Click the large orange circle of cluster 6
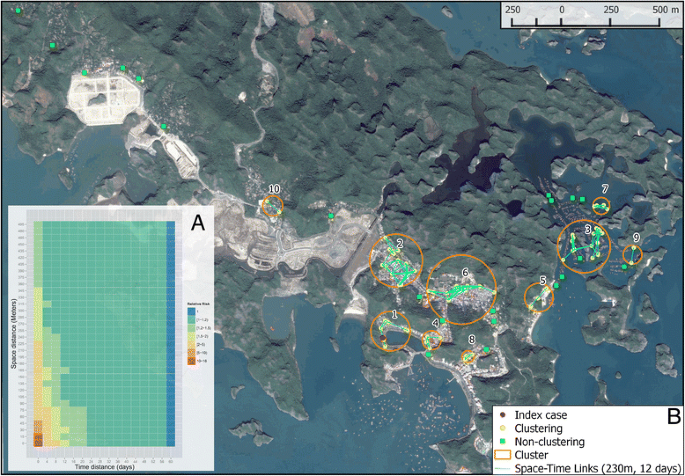Viewport: 685px width, 476px height. click(461, 290)
